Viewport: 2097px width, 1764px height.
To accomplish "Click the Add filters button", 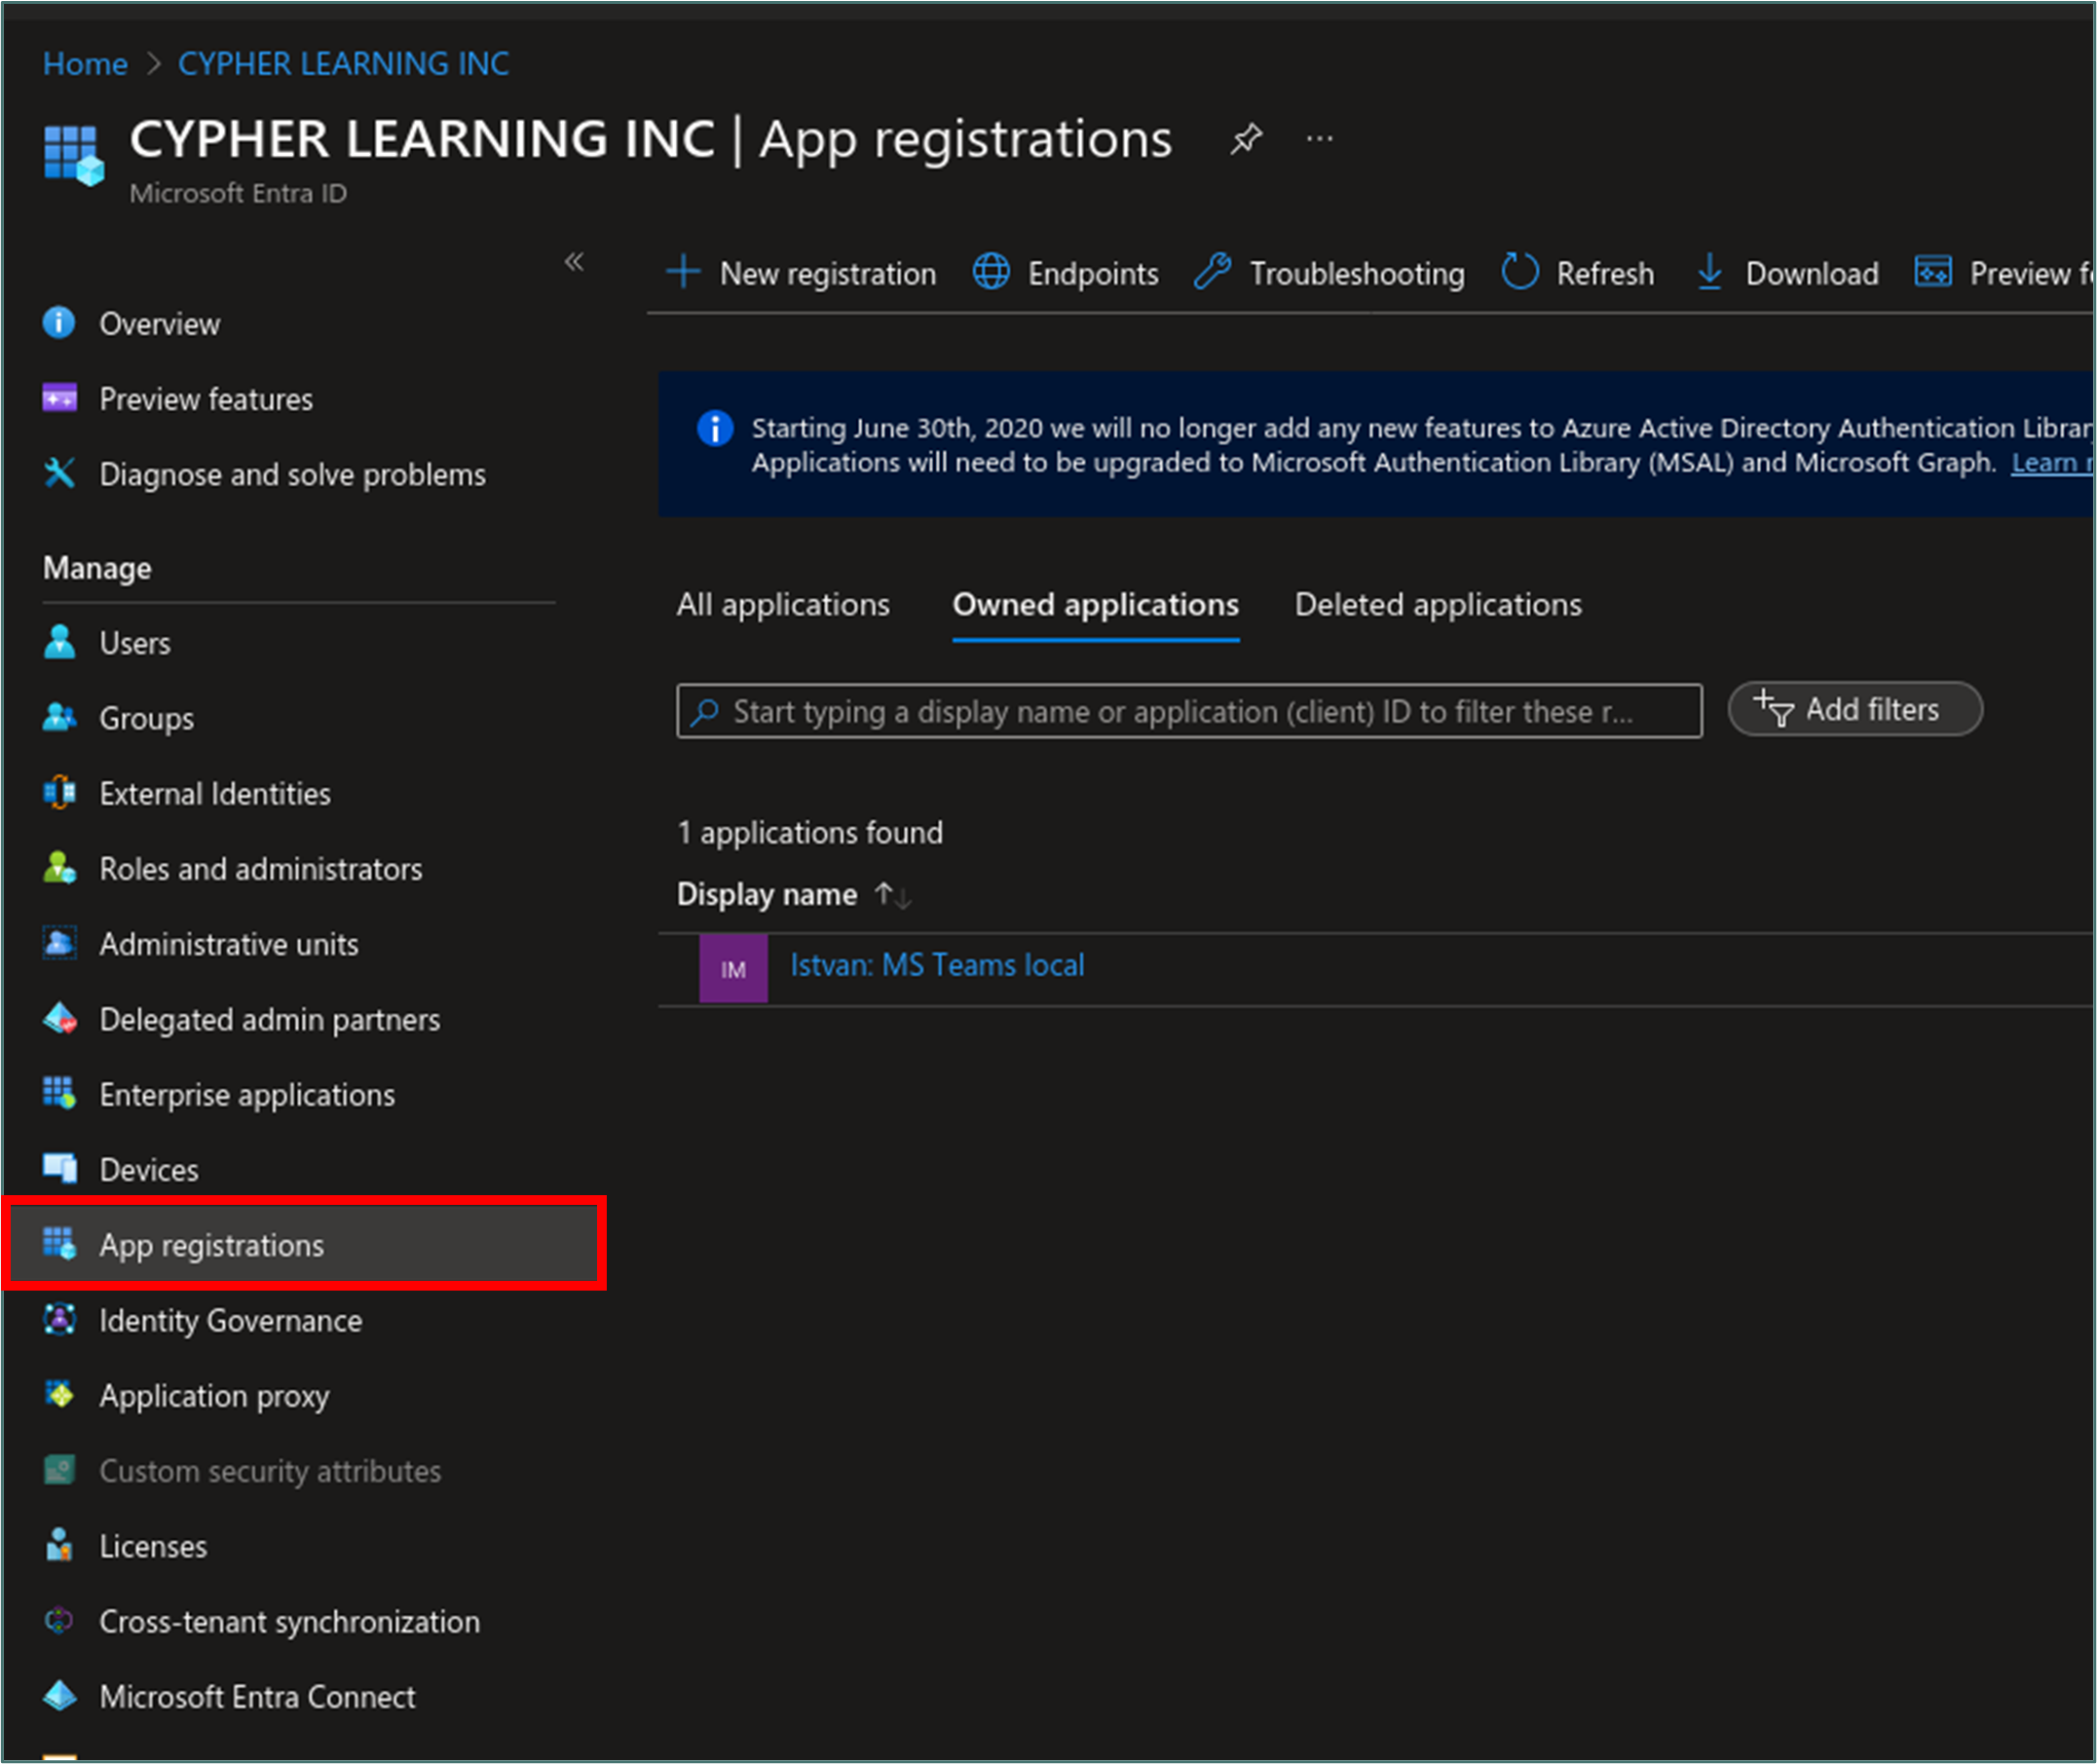I will coord(1854,710).
